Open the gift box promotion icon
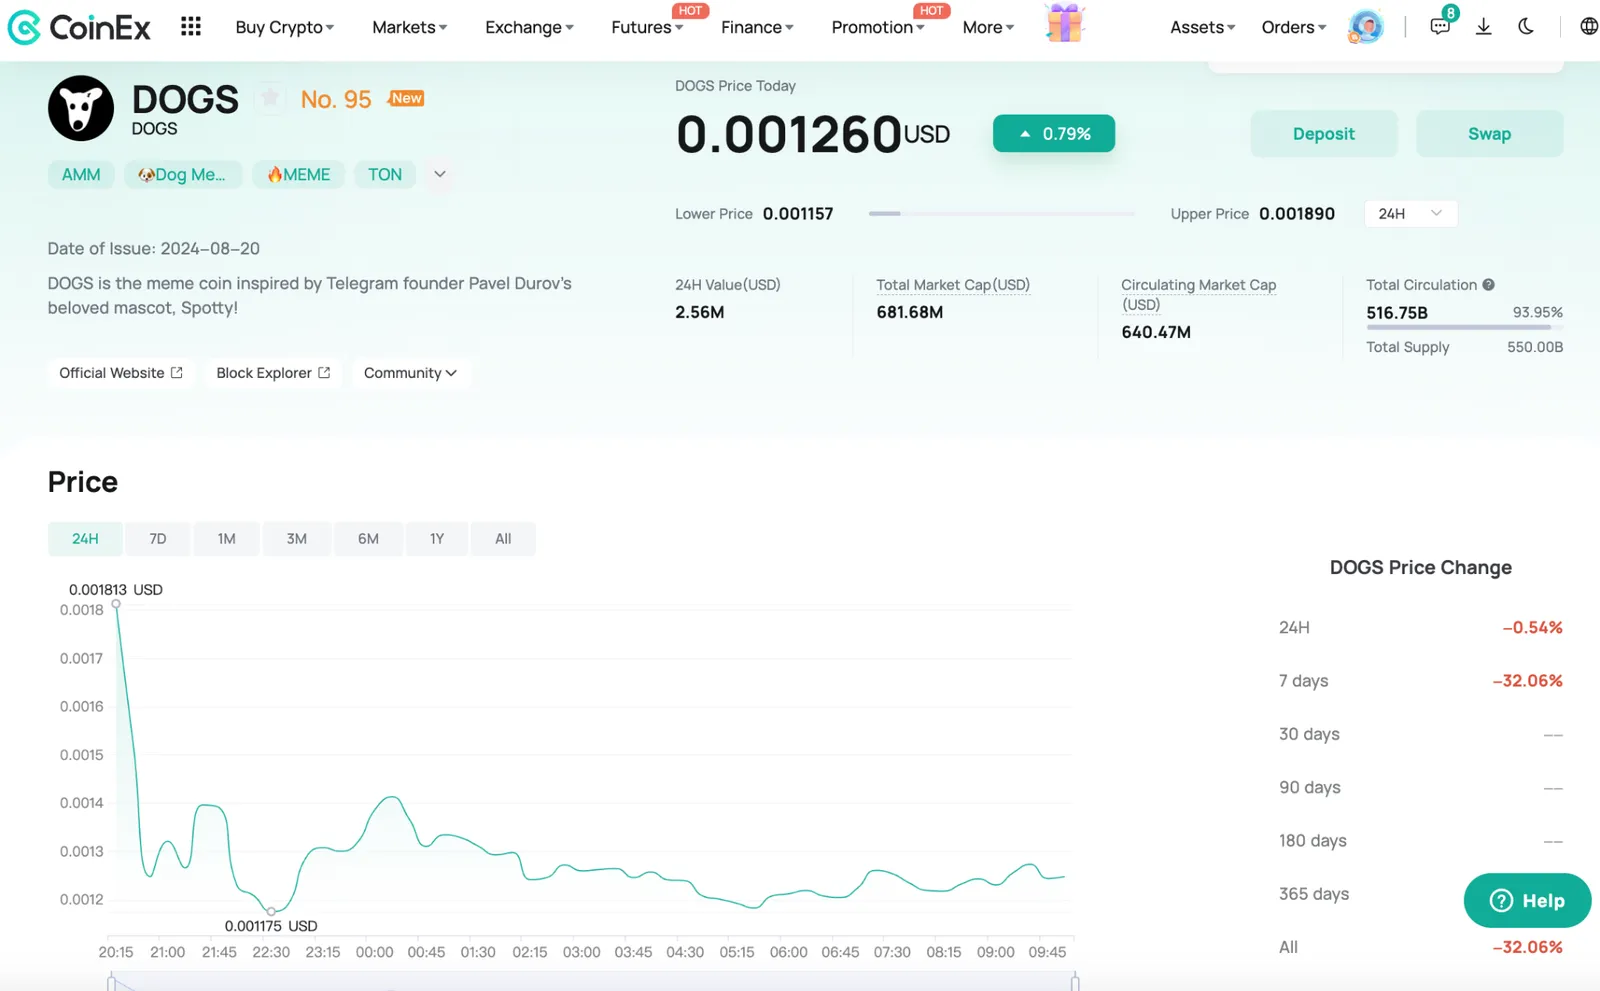 pyautogui.click(x=1065, y=24)
